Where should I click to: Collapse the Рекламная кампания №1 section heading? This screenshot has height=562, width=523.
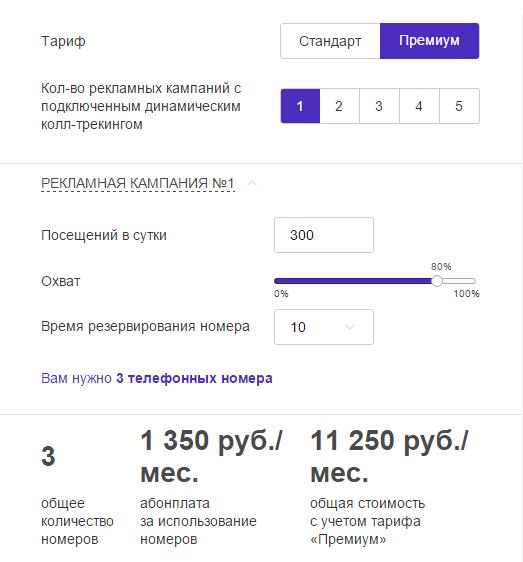pyautogui.click(x=138, y=183)
